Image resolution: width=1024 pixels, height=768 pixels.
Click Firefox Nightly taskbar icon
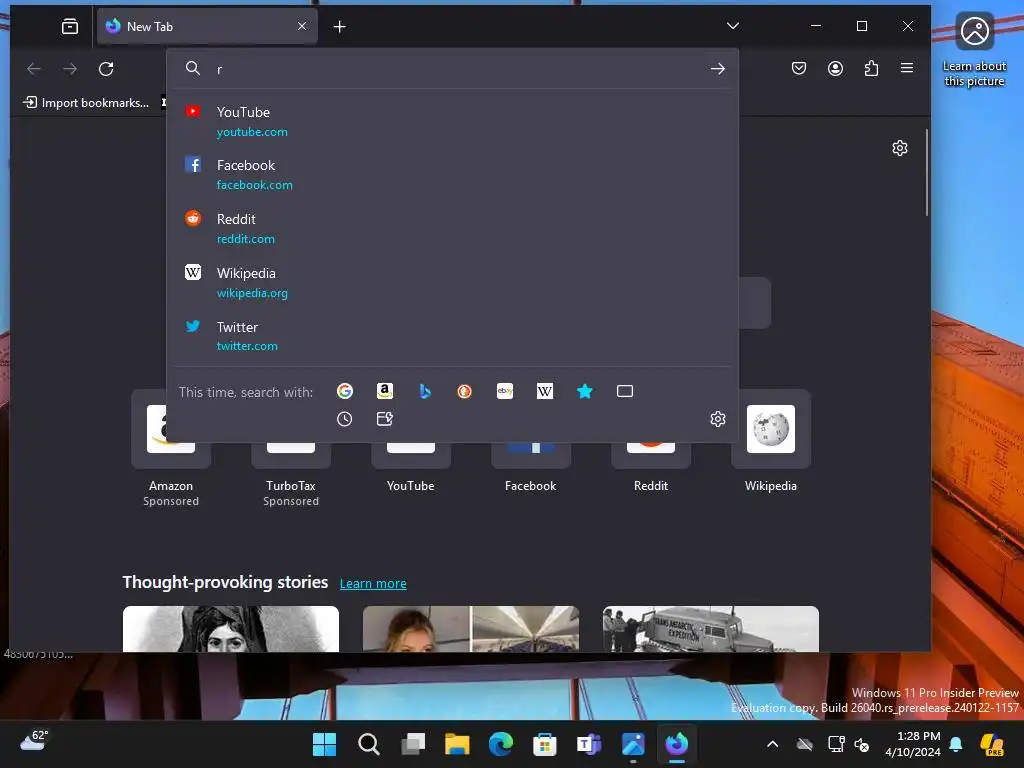[x=677, y=744]
